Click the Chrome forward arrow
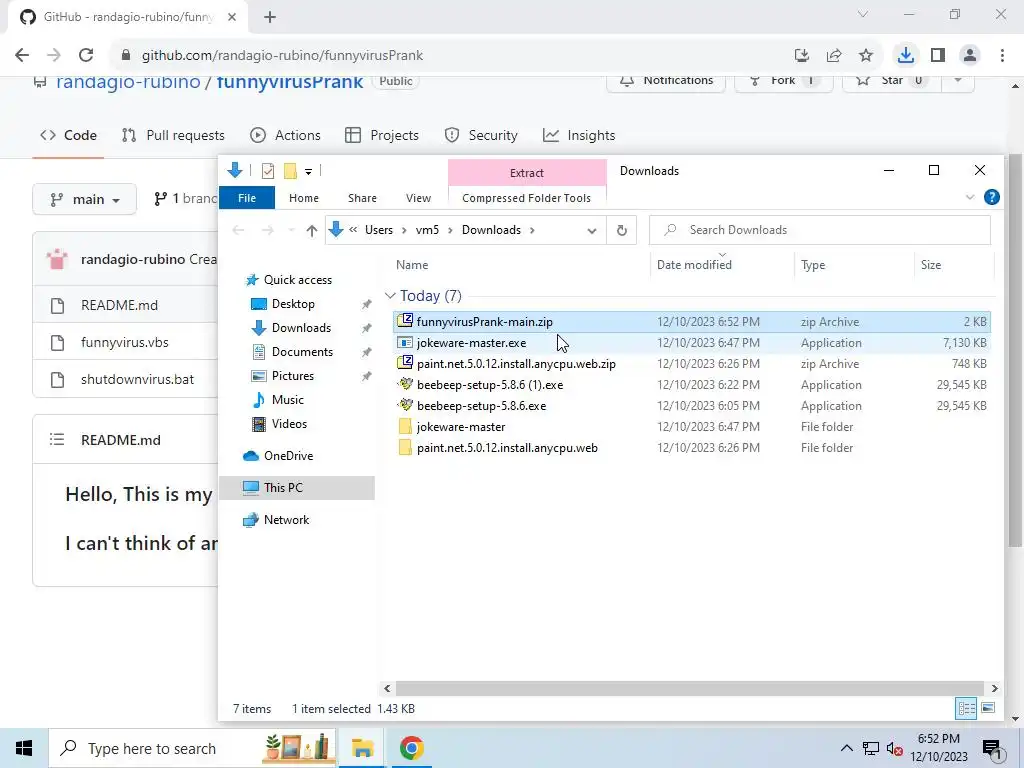The image size is (1024, 768). (54, 55)
